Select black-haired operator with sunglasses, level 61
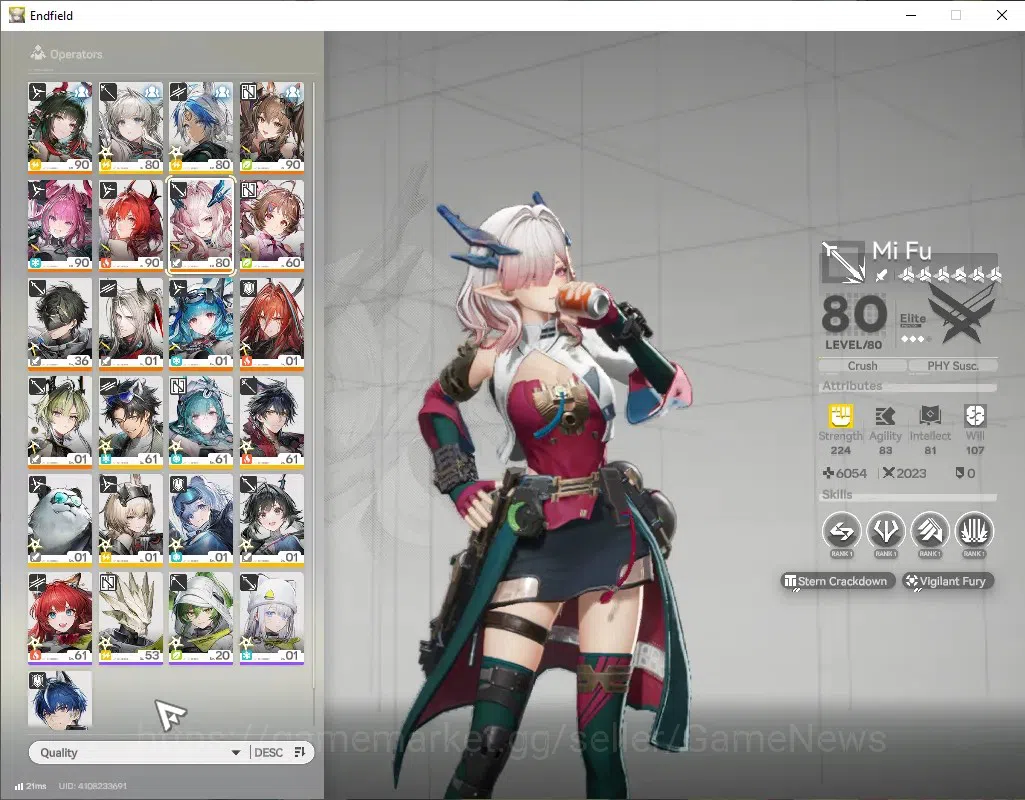1025x800 pixels. (x=131, y=422)
